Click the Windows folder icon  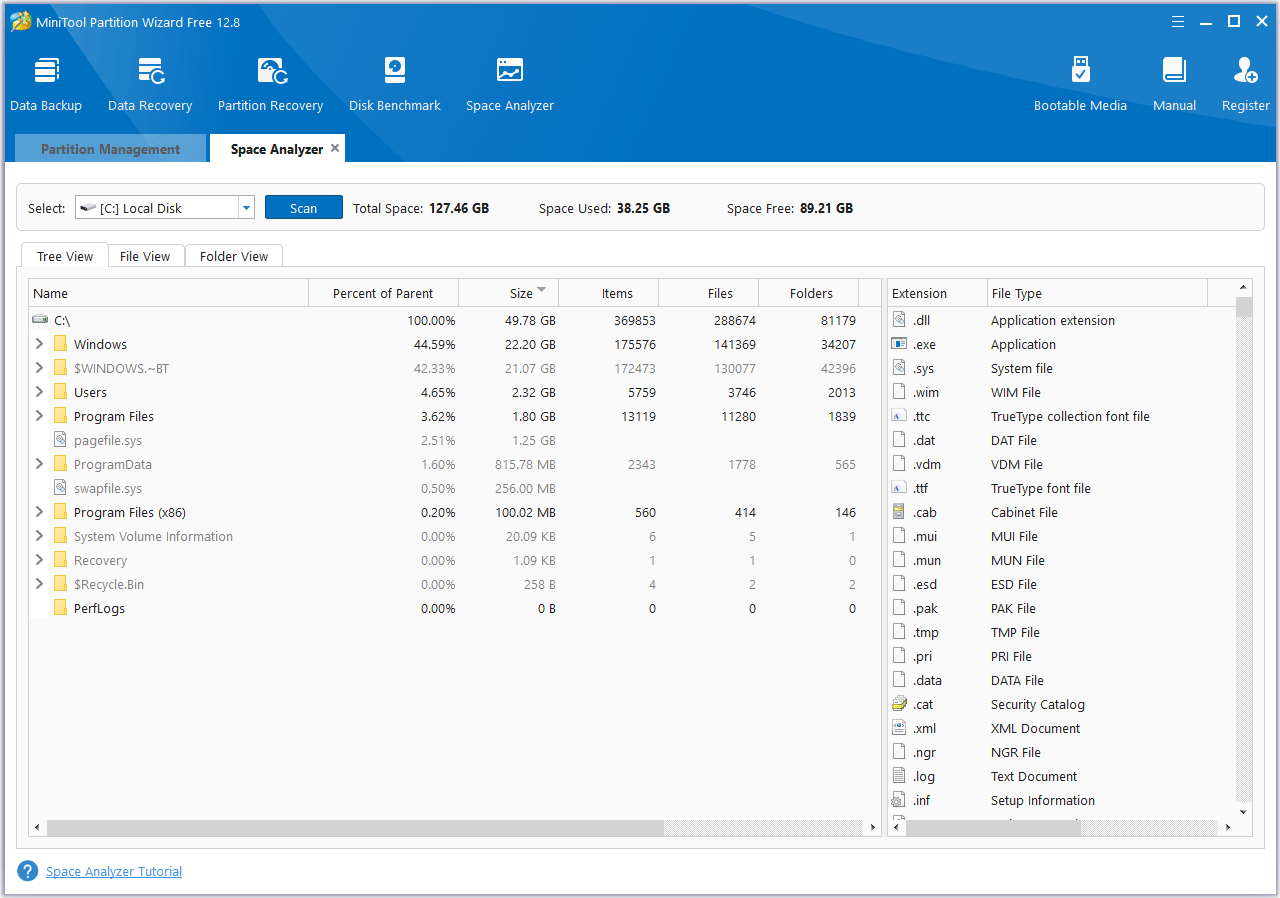coord(60,344)
